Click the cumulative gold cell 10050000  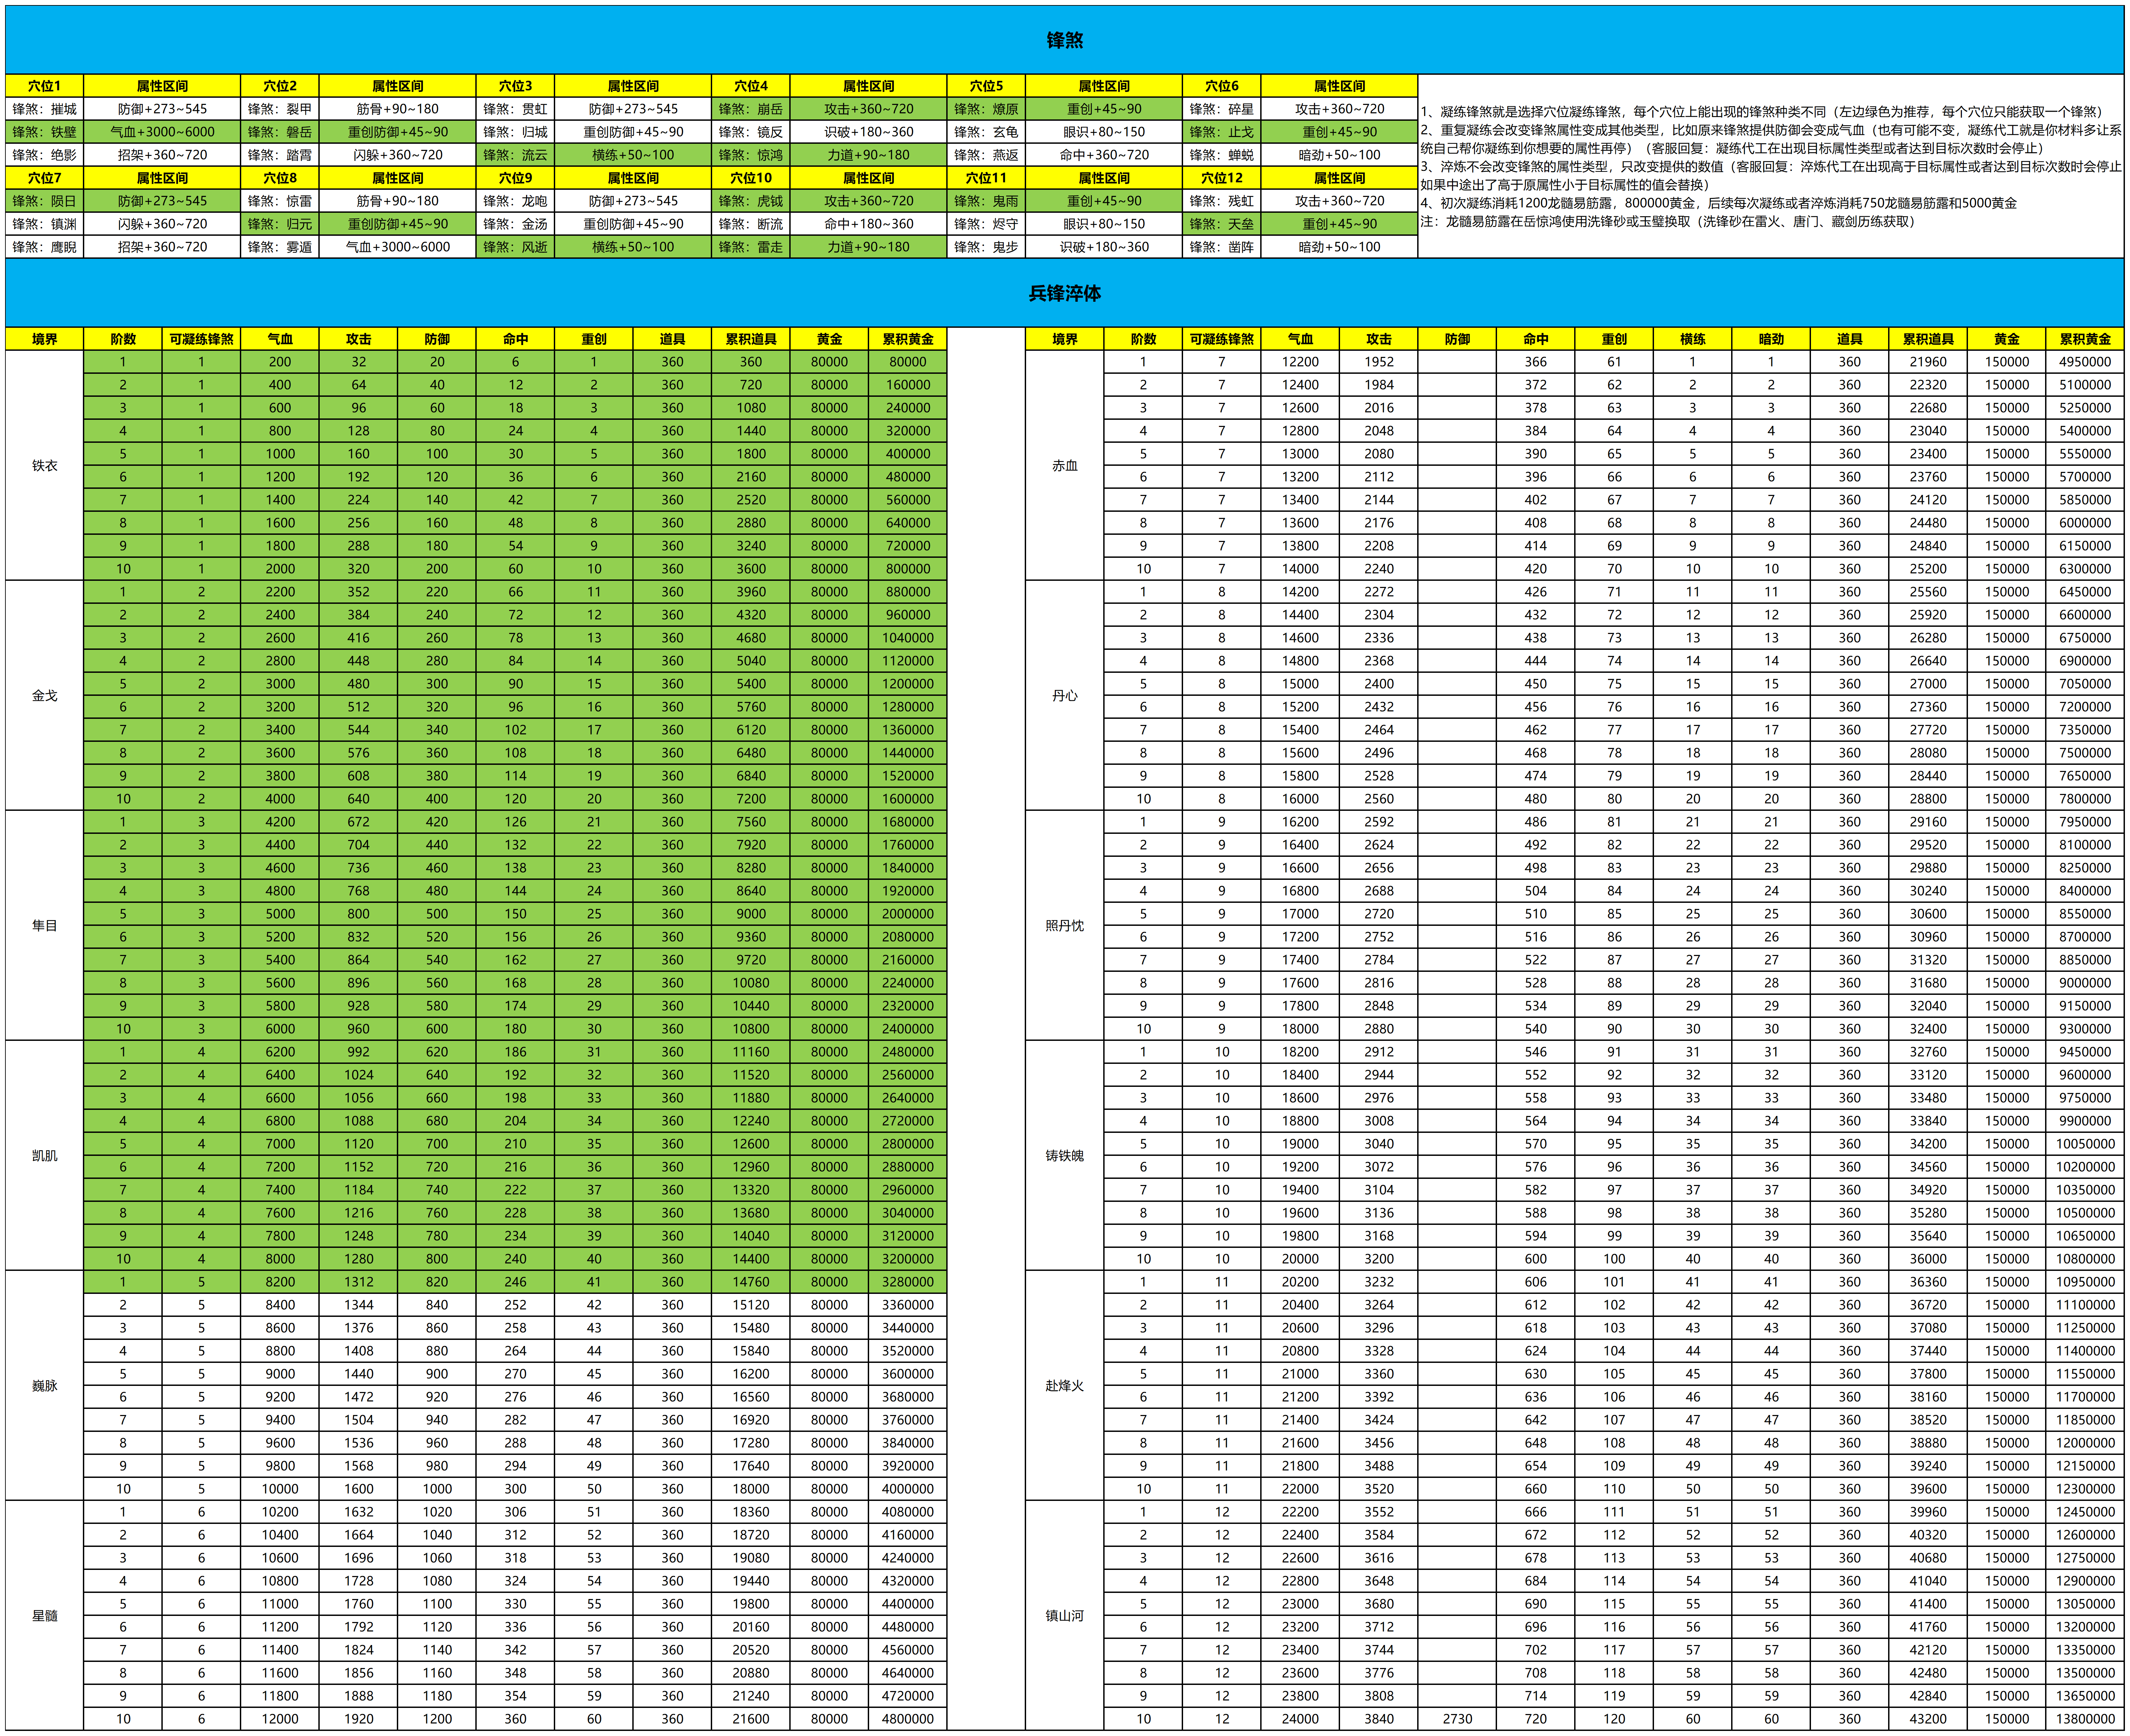pos(2085,1144)
